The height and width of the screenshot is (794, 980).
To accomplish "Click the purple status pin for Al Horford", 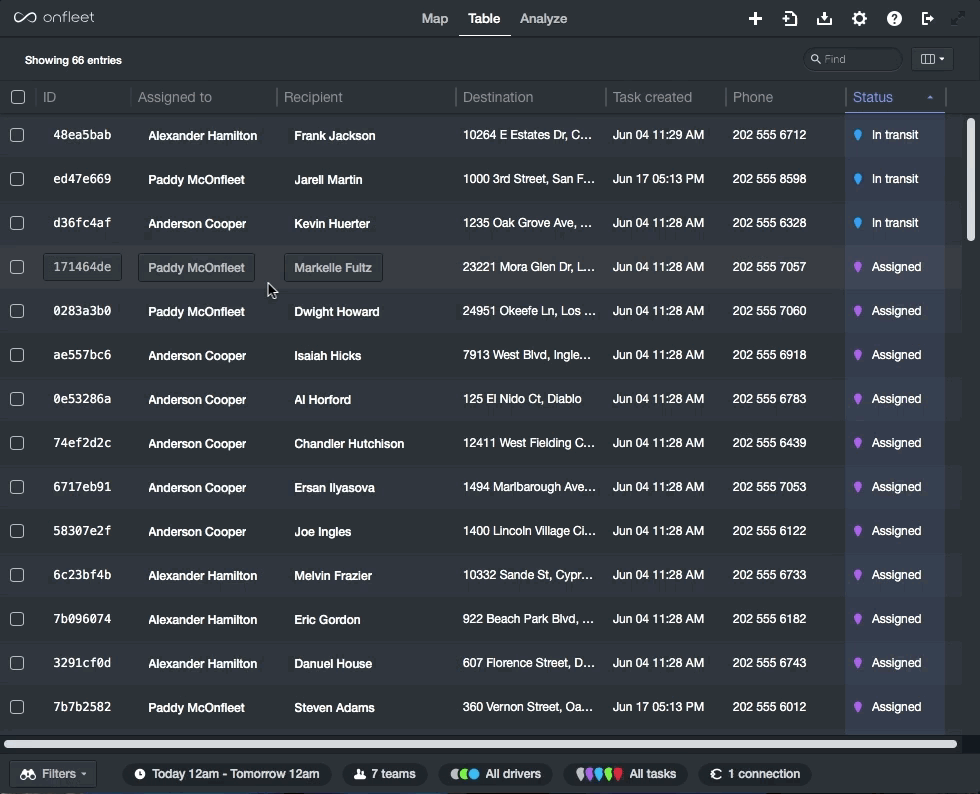I will point(858,399).
